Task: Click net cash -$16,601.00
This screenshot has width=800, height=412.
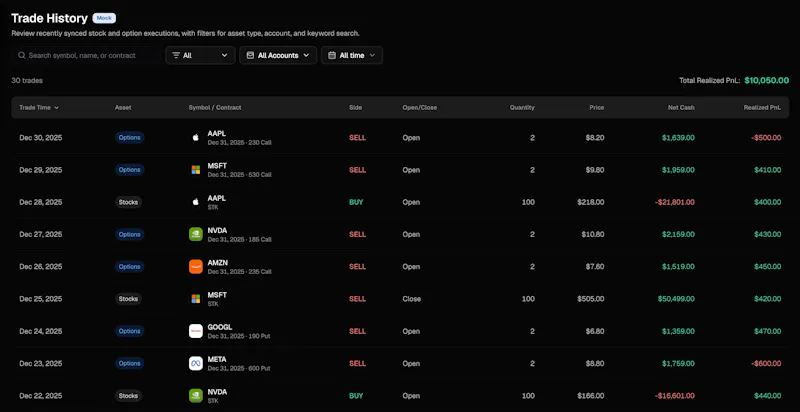Action: pos(674,396)
